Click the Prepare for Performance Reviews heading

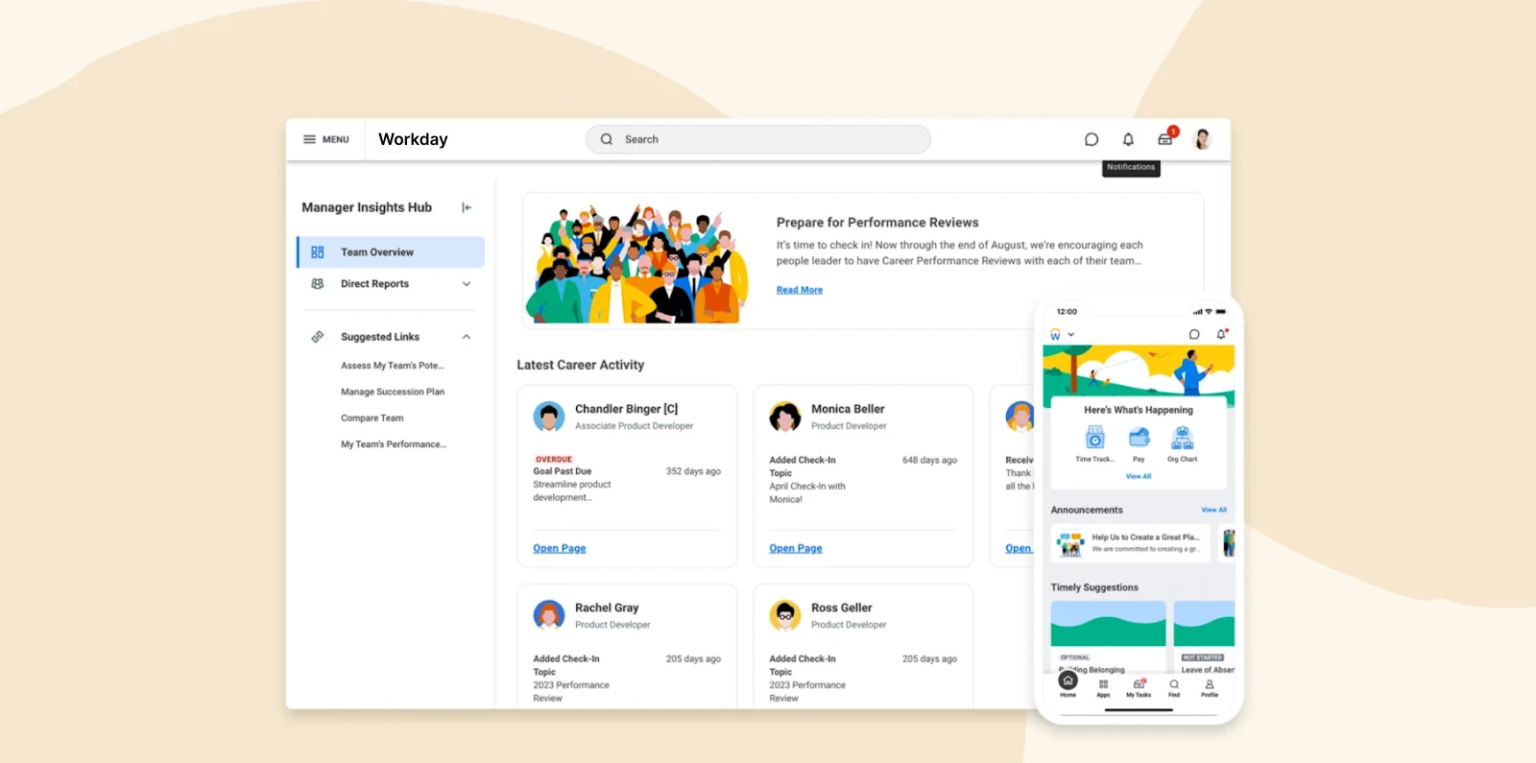tap(877, 222)
